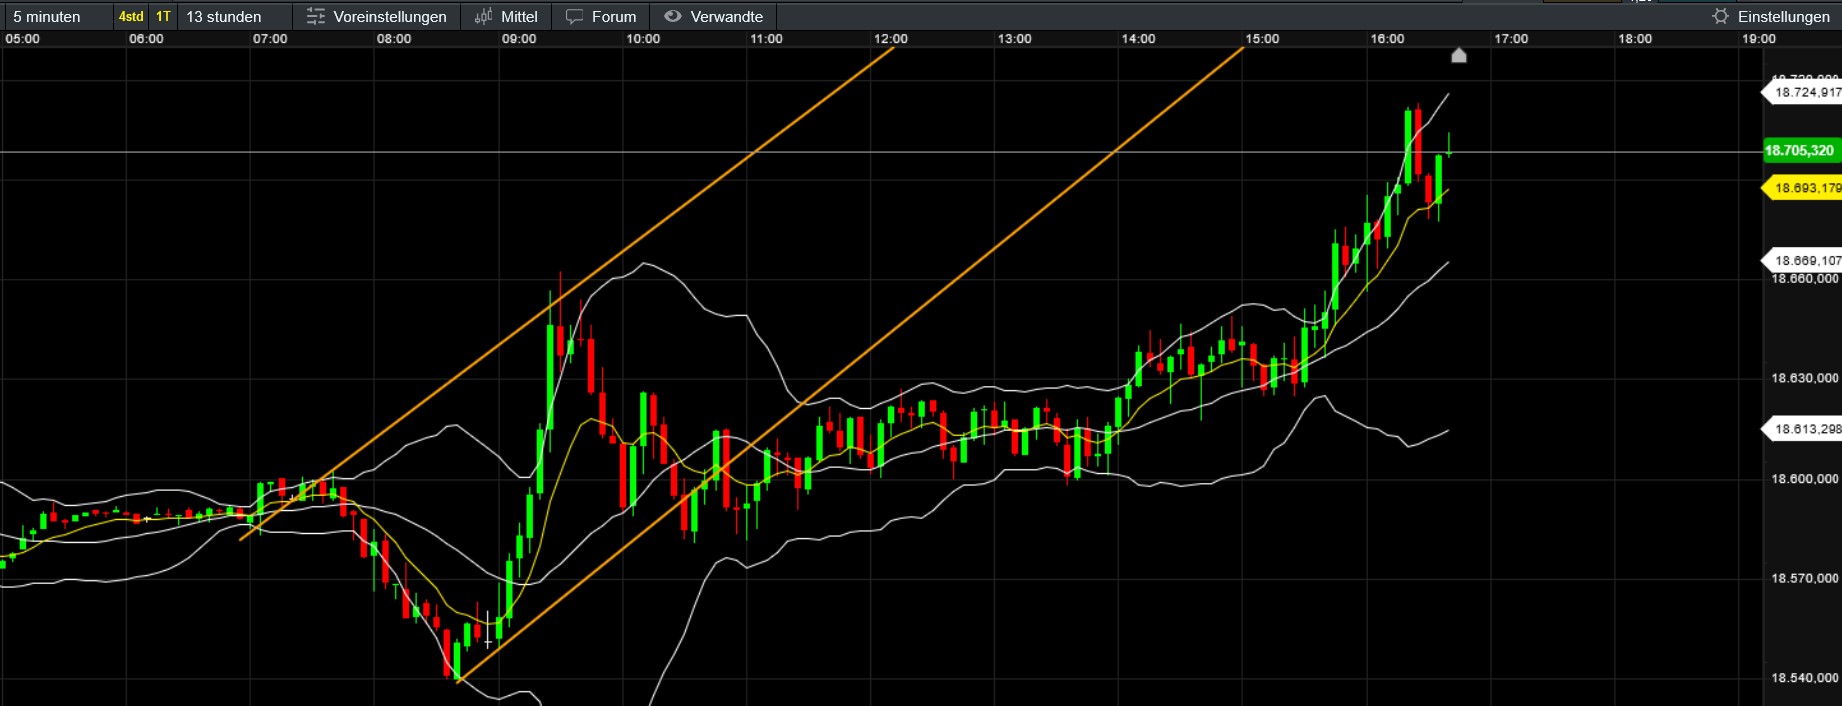Screen dimensions: 1842x706
Task: Click the 18.660,000 price axis label
Action: pos(1805,279)
